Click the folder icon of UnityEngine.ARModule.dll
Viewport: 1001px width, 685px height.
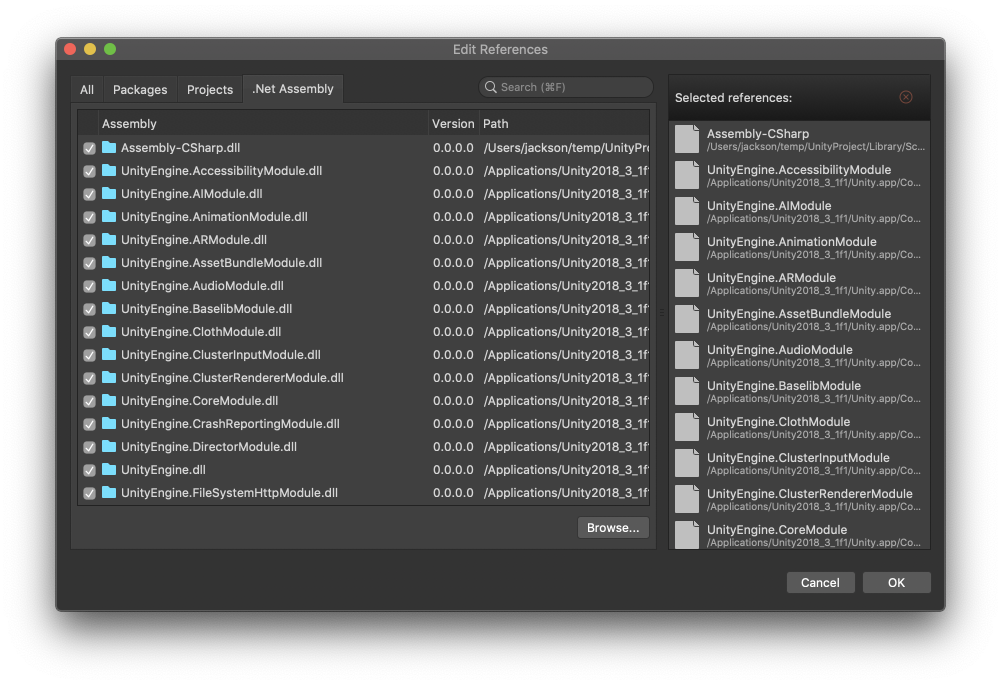[109, 239]
